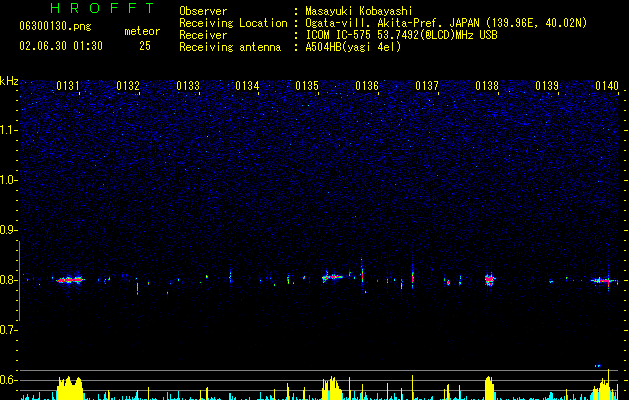
Task: Click the 0135 time marker
Action: pyautogui.click(x=307, y=86)
